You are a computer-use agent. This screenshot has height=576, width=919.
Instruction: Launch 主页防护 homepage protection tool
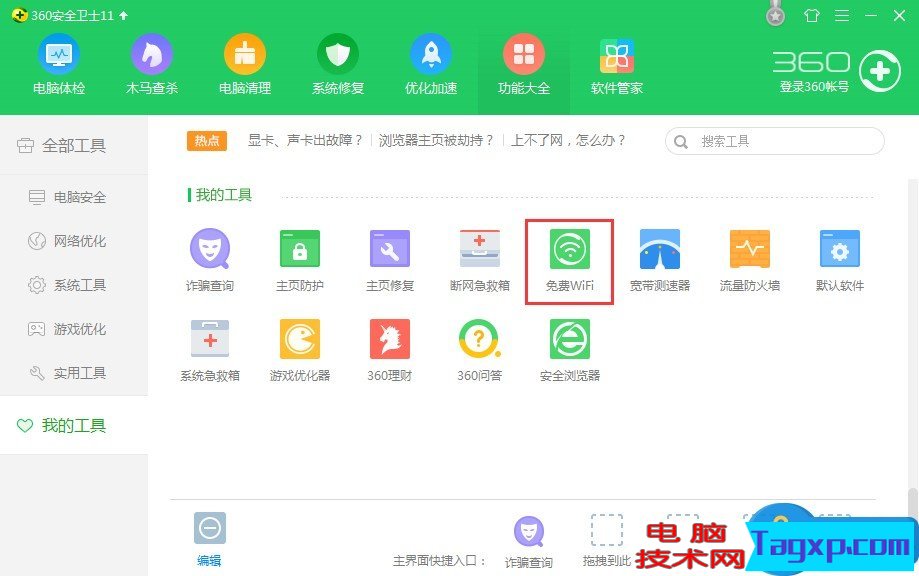click(x=299, y=260)
